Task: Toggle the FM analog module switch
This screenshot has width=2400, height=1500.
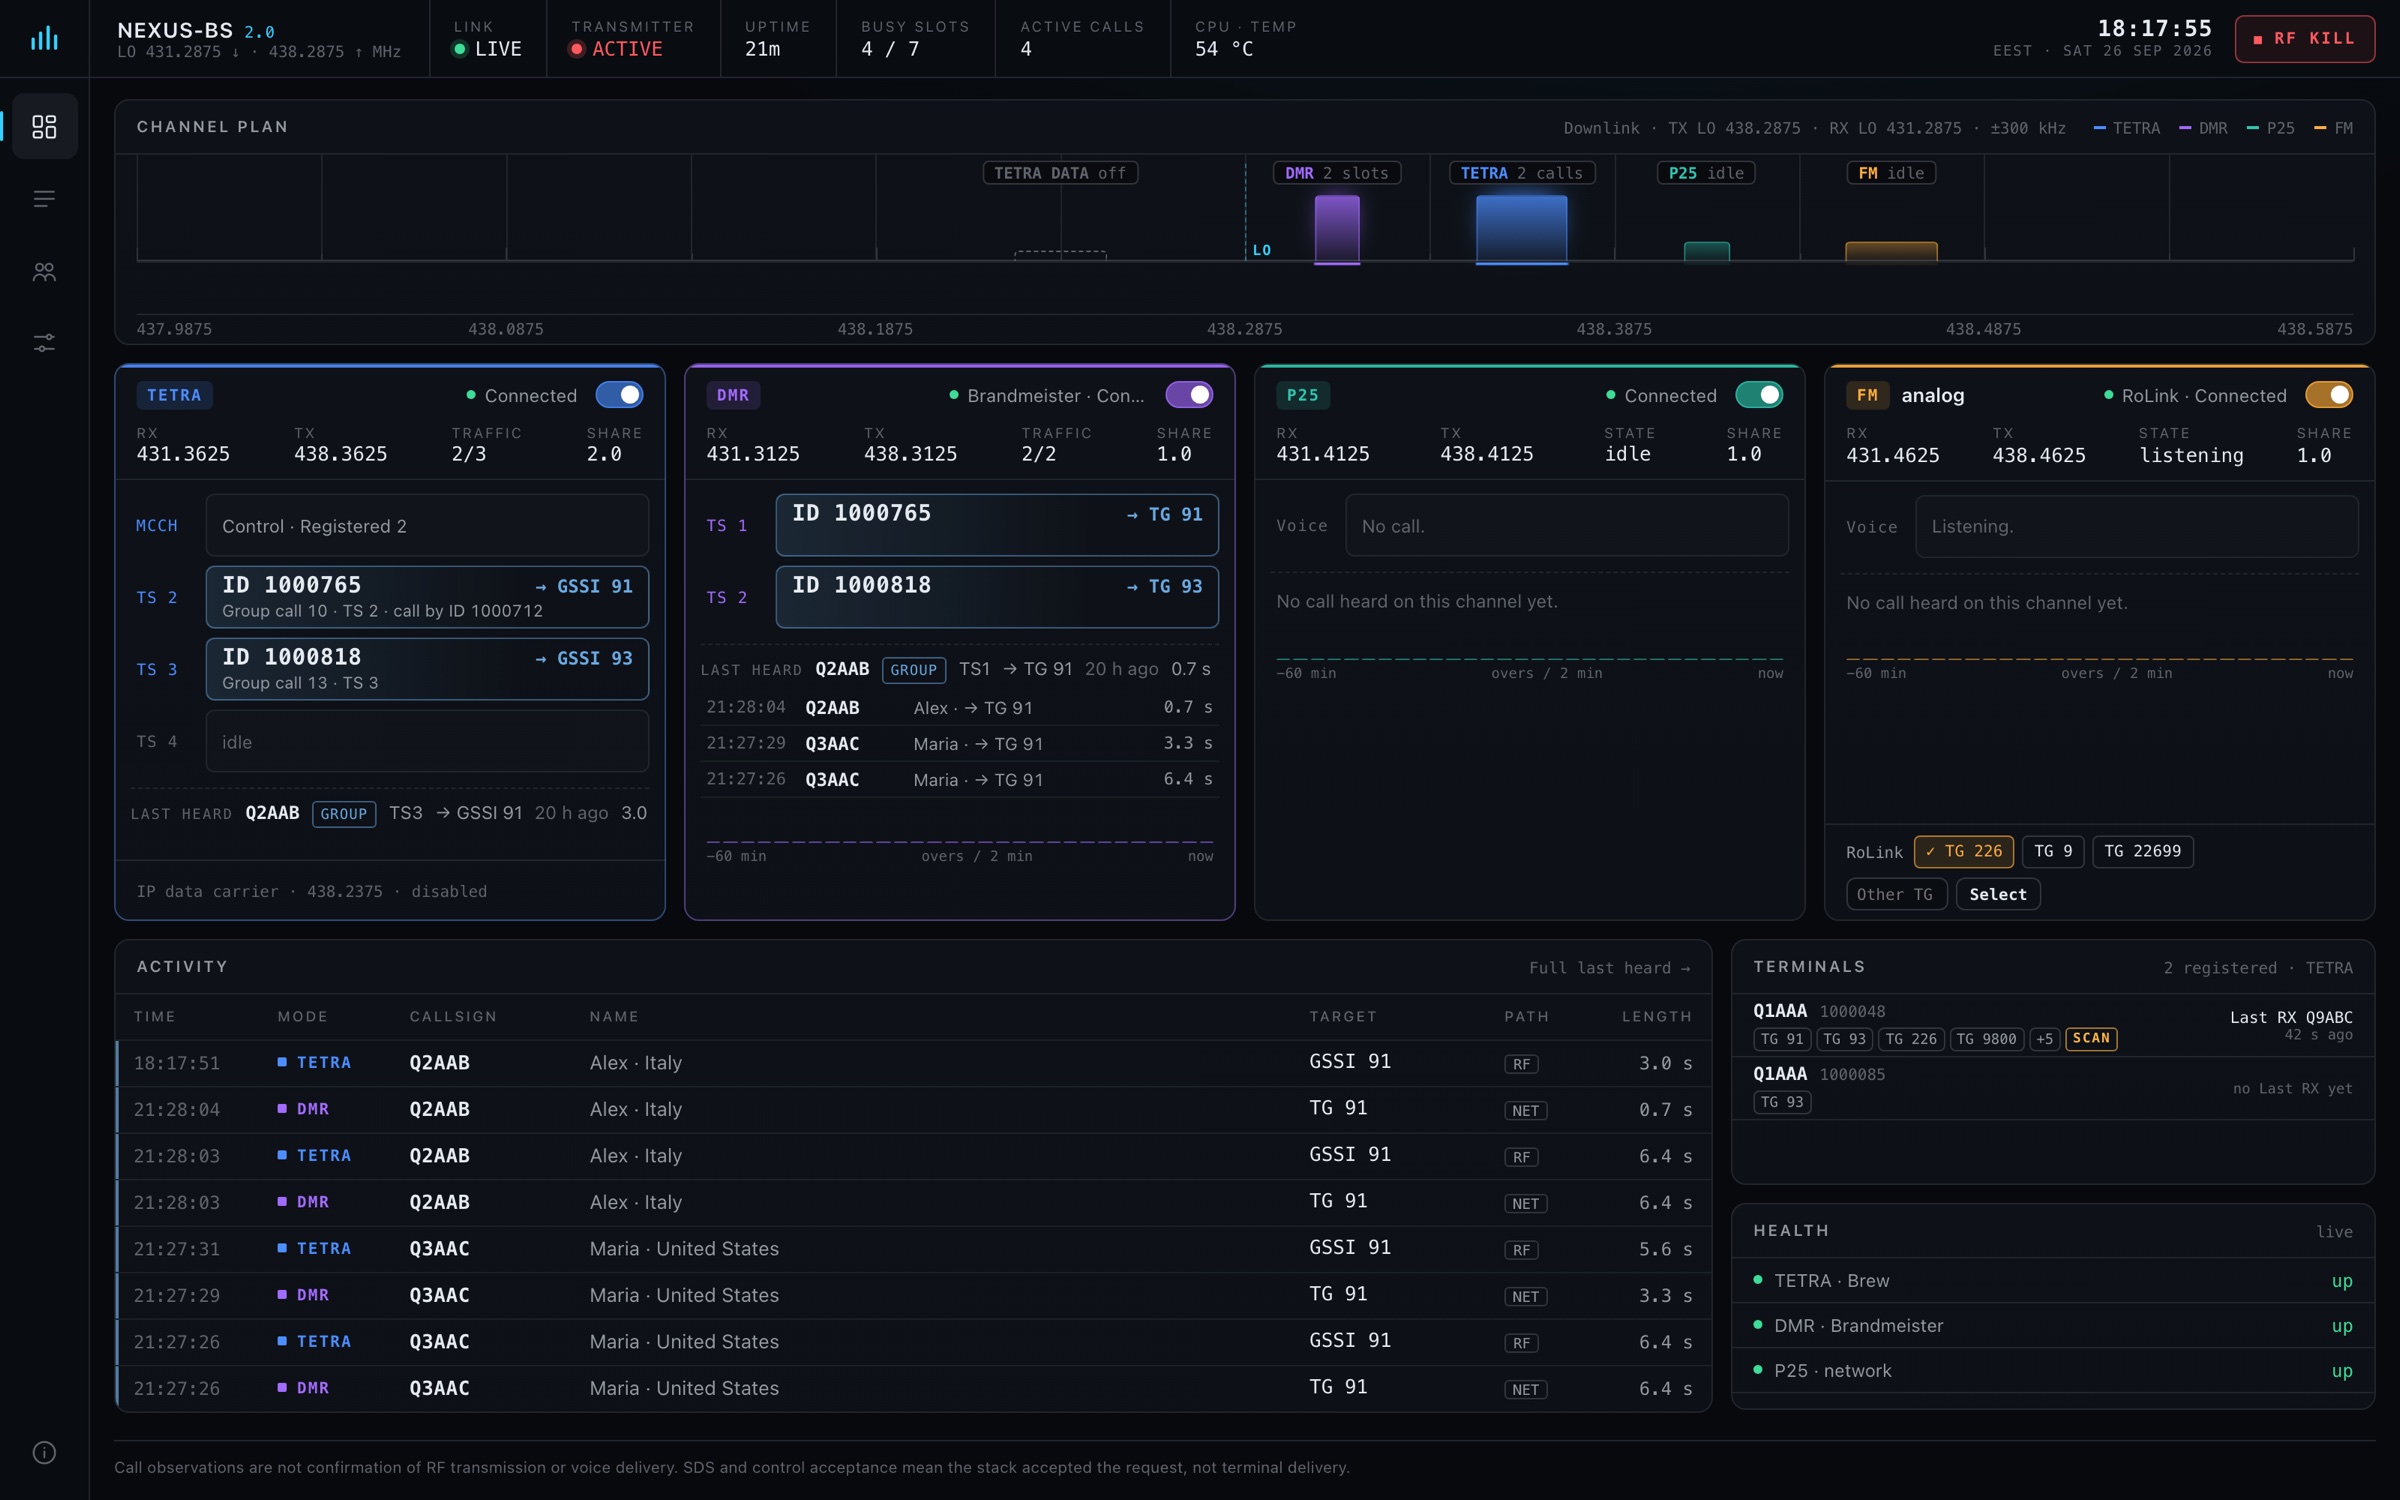Action: 2329,395
